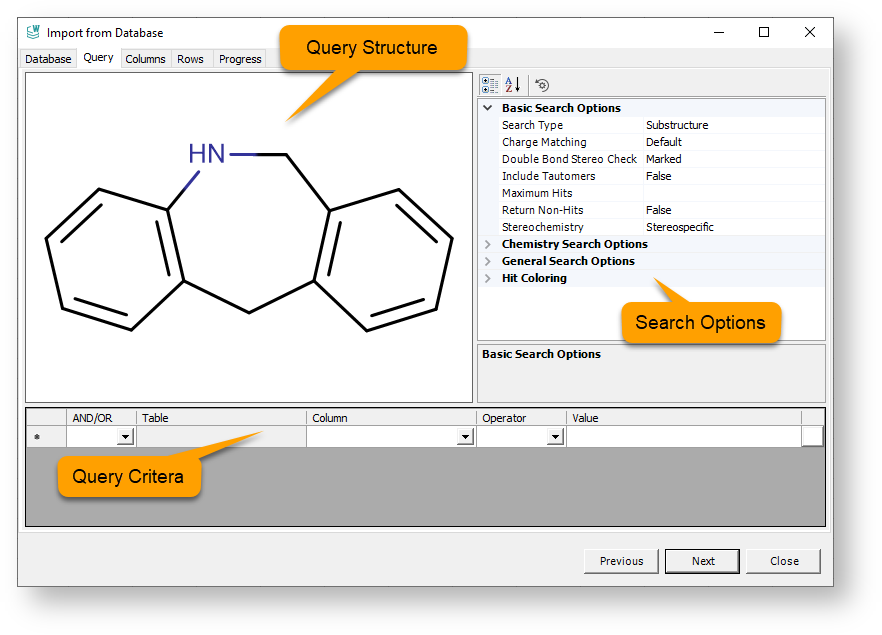Switch to categorized property view
The image size is (882, 635).
coord(490,85)
